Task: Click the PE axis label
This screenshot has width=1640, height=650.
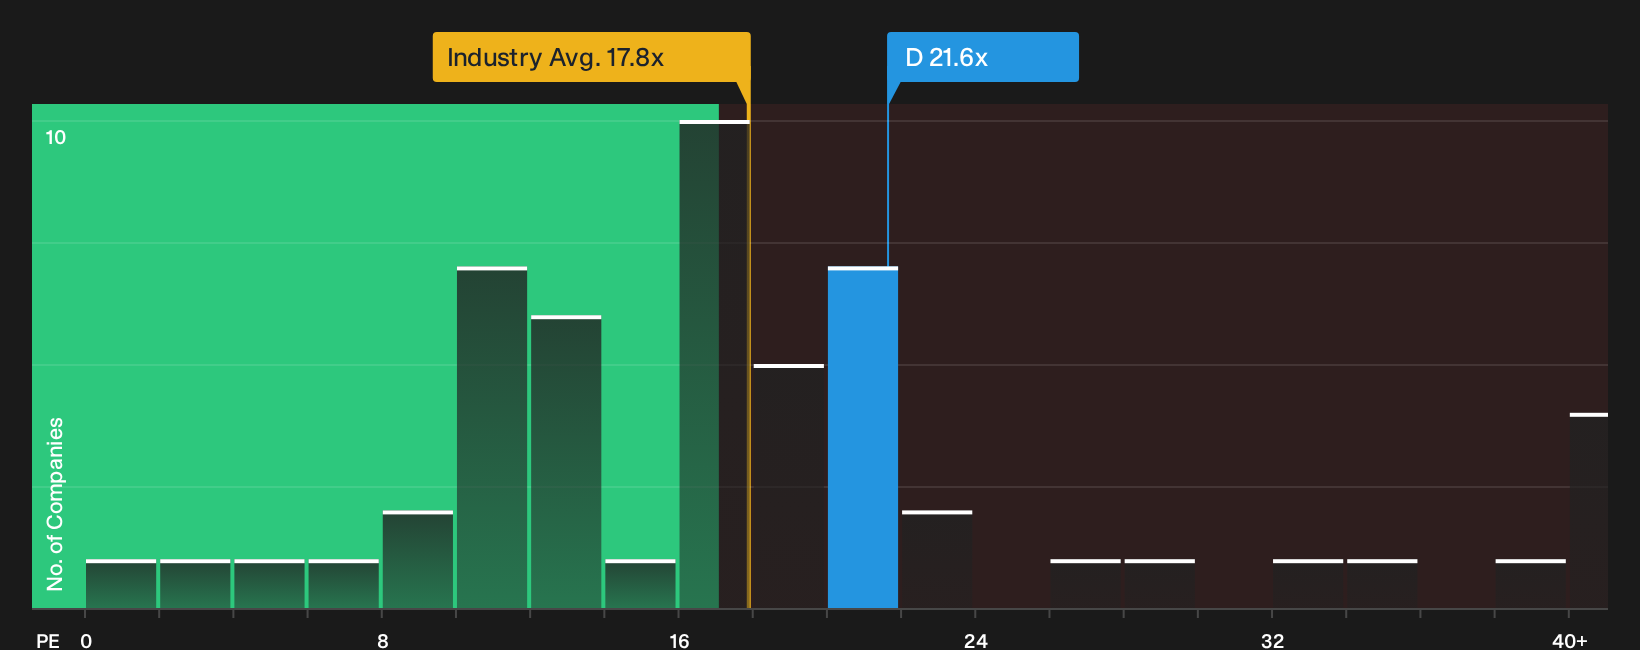Action: pos(48,641)
